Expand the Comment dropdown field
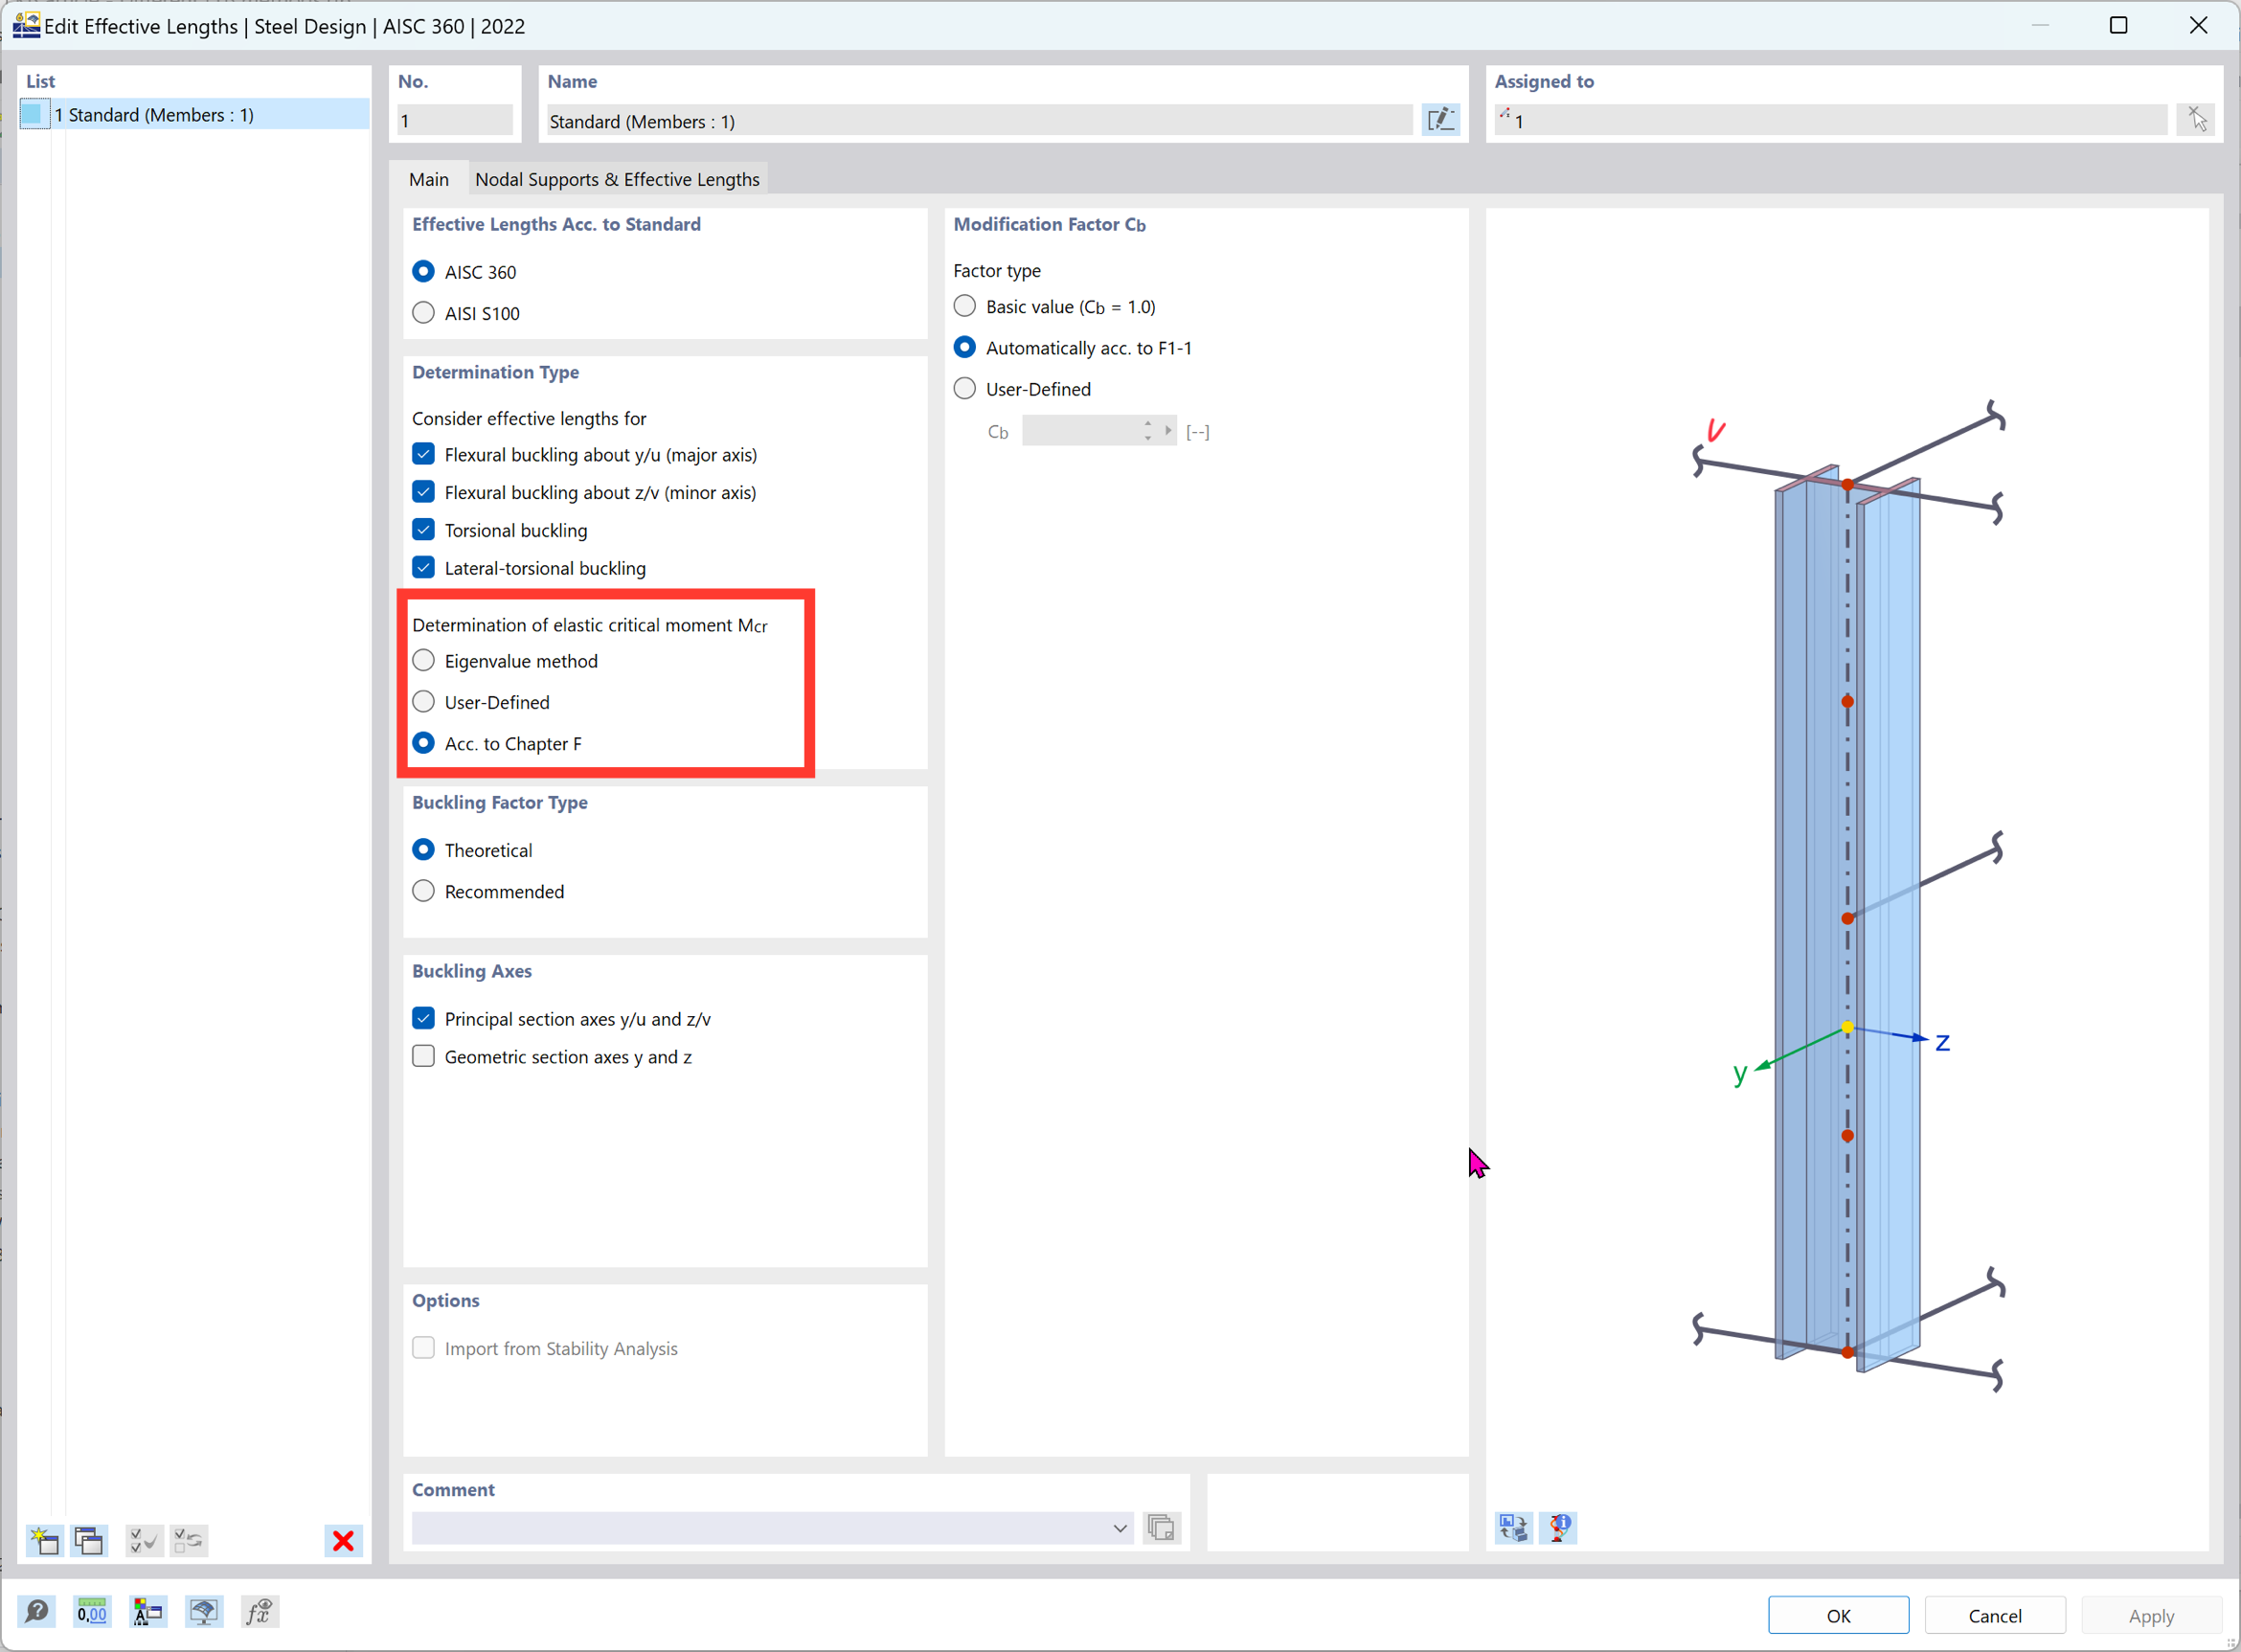Image resolution: width=2241 pixels, height=1652 pixels. tap(1120, 1528)
